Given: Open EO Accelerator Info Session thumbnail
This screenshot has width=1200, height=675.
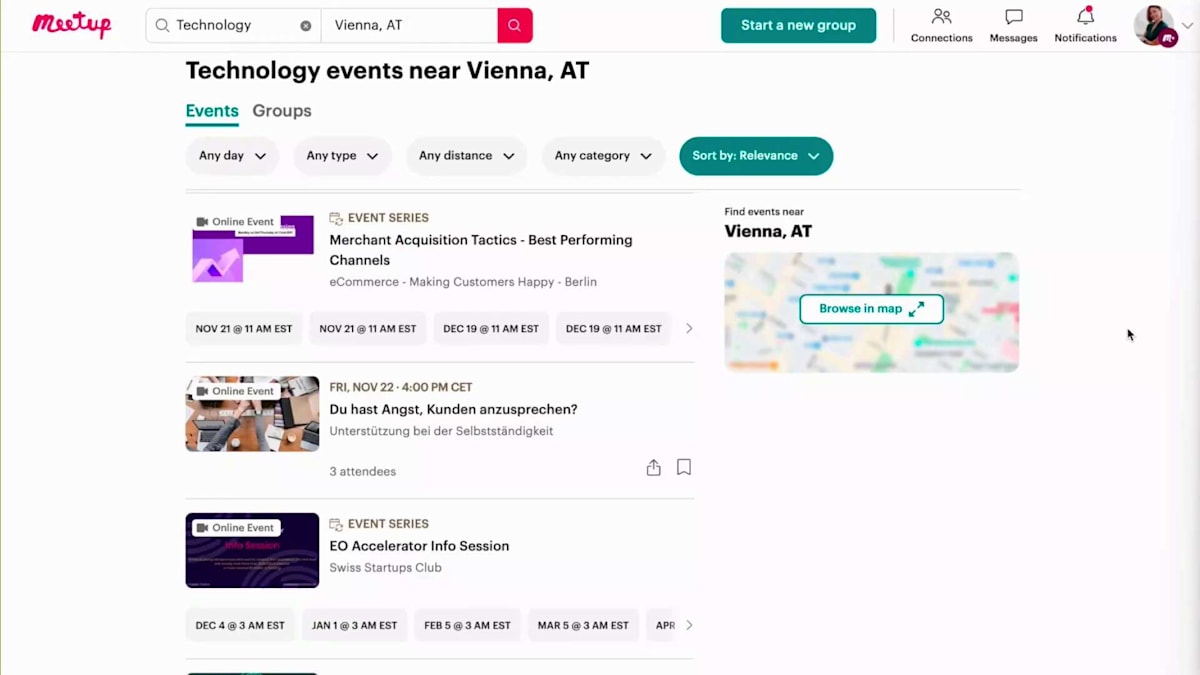Looking at the screenshot, I should [x=252, y=550].
